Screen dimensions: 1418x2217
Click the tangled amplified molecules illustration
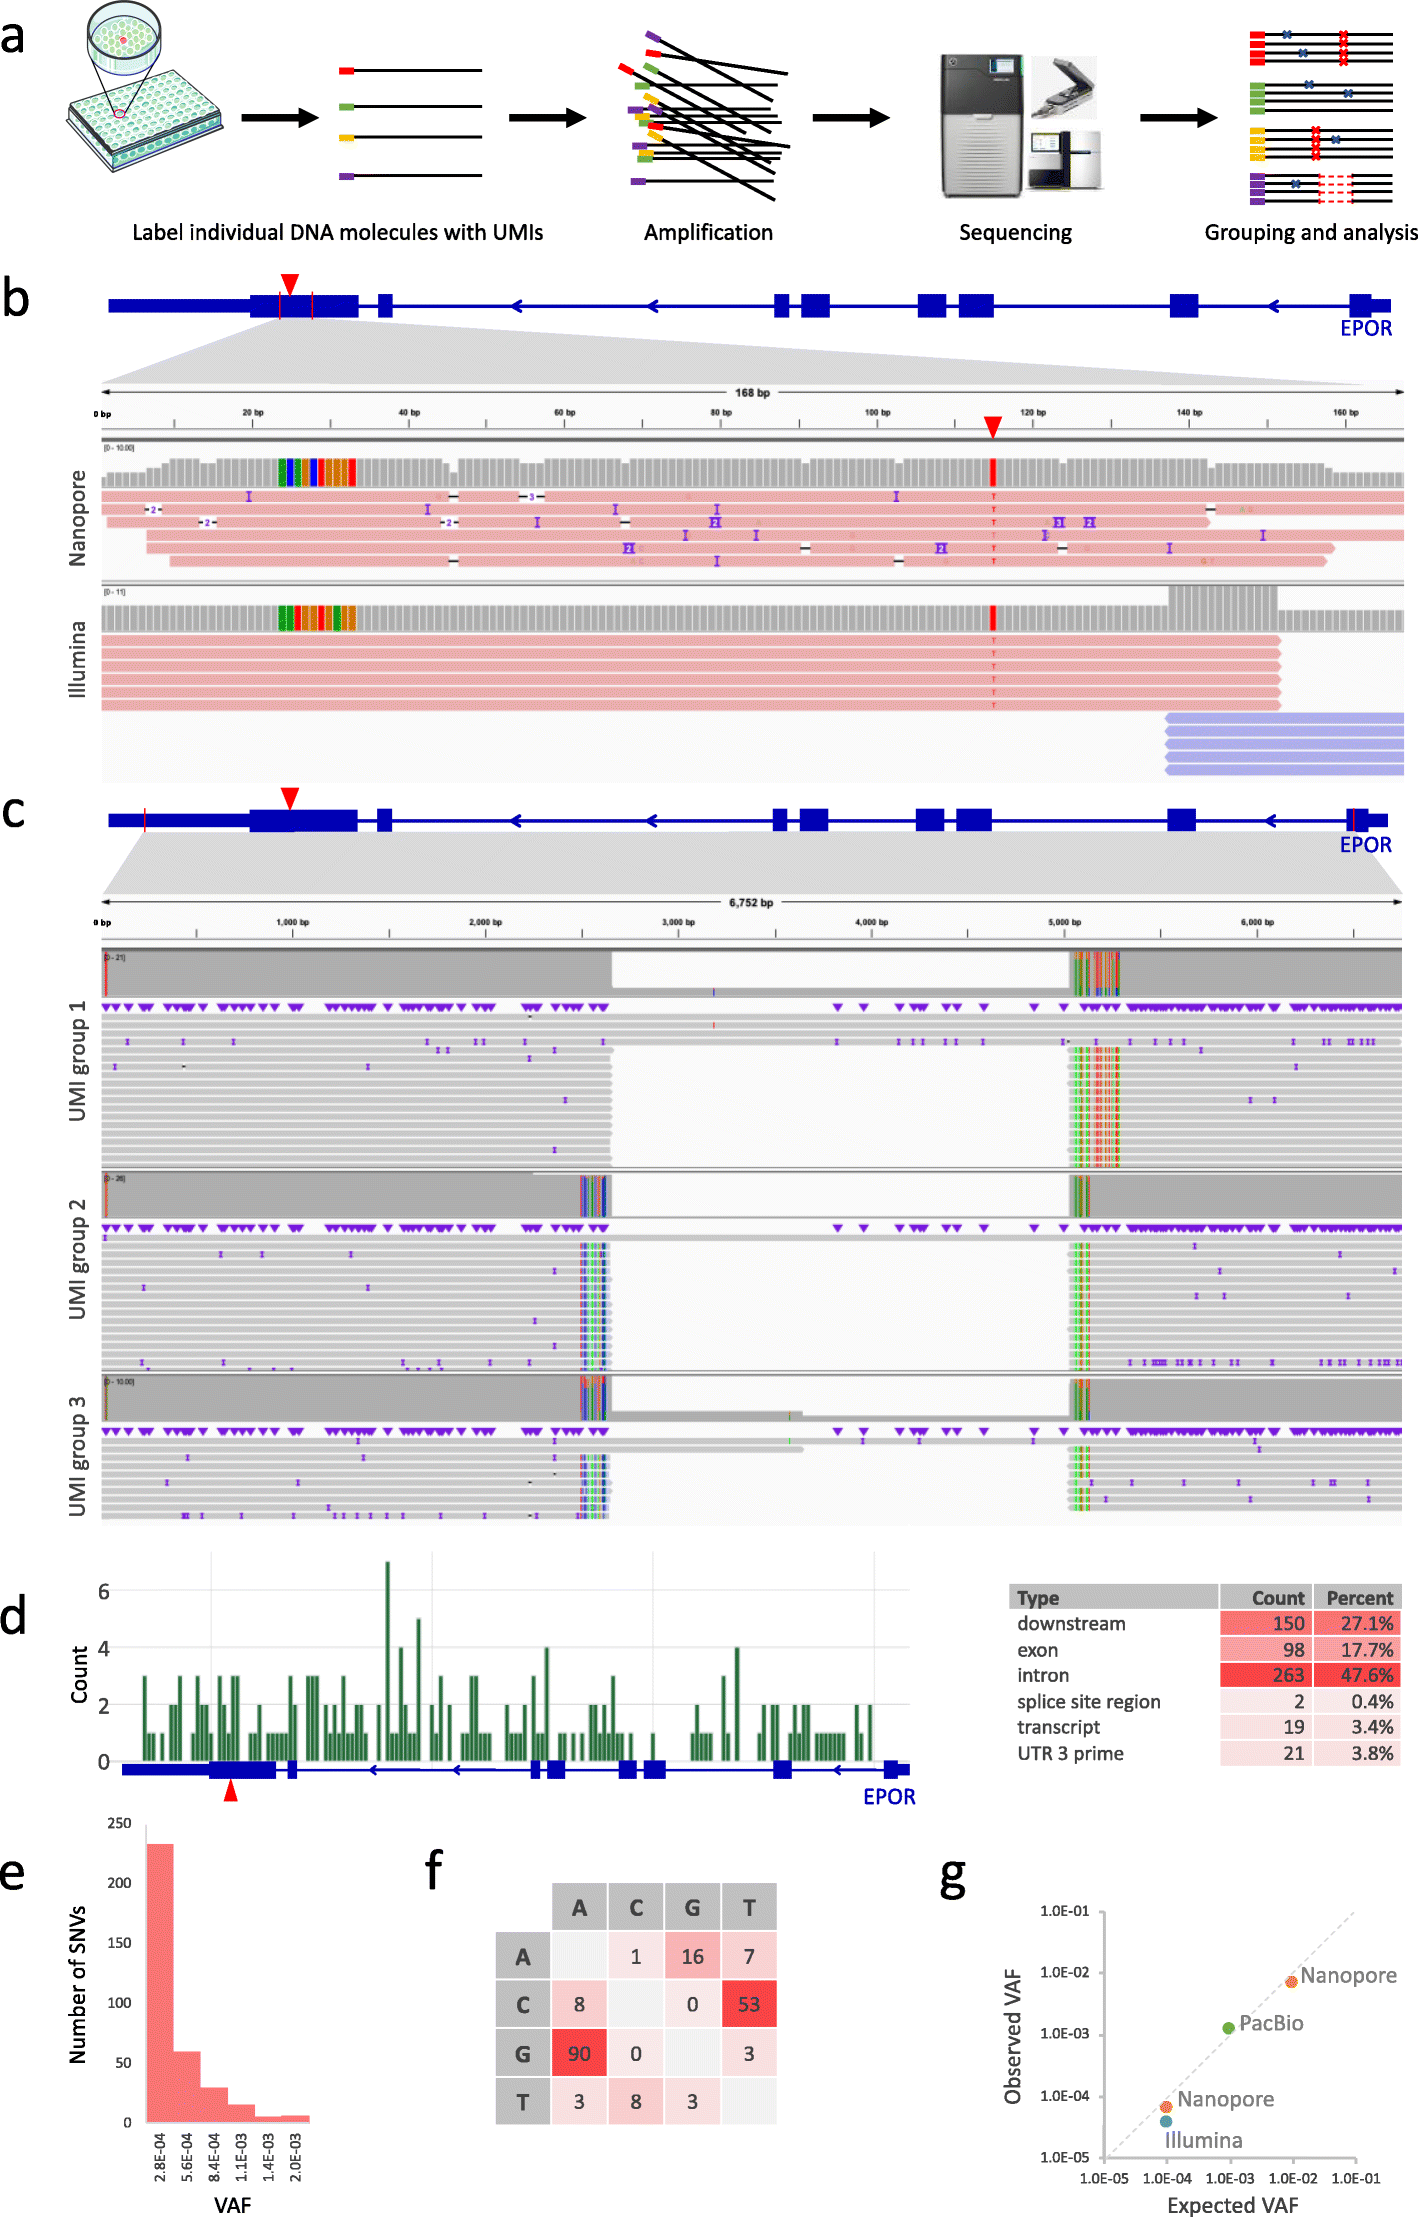pos(704,116)
